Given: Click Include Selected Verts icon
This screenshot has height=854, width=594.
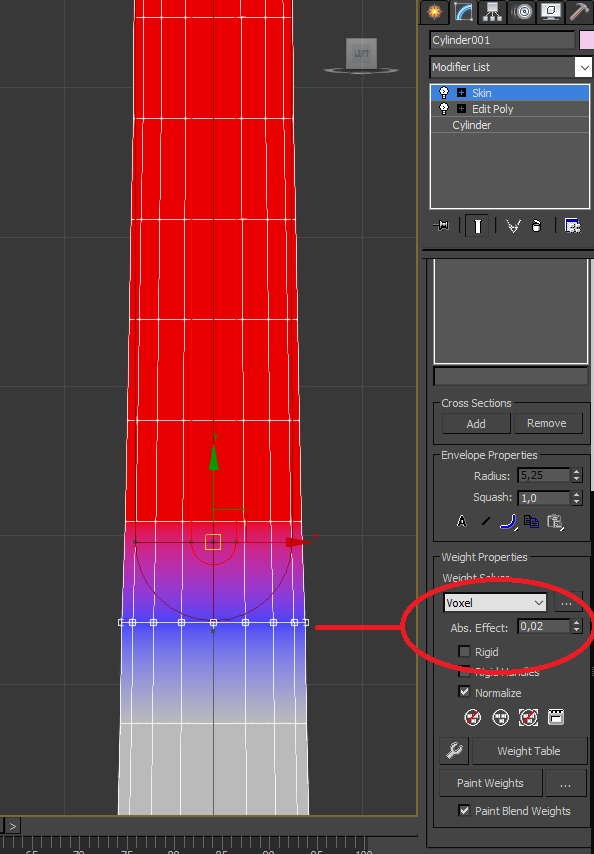Looking at the screenshot, I should 500,717.
